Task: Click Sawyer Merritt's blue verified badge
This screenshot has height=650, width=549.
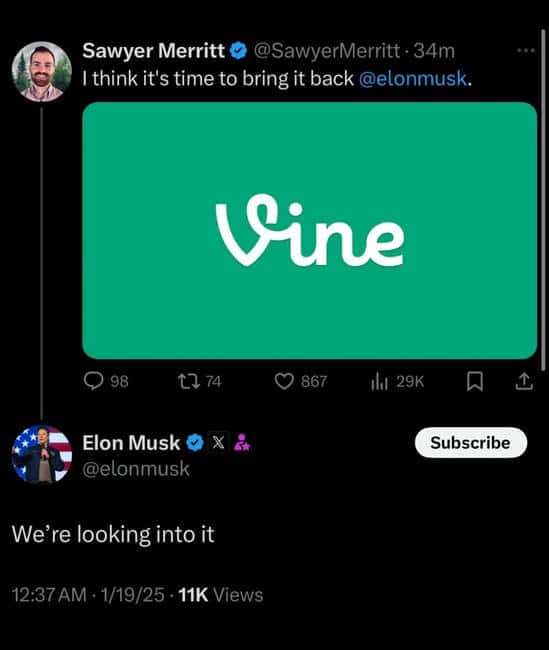Action: [x=238, y=51]
